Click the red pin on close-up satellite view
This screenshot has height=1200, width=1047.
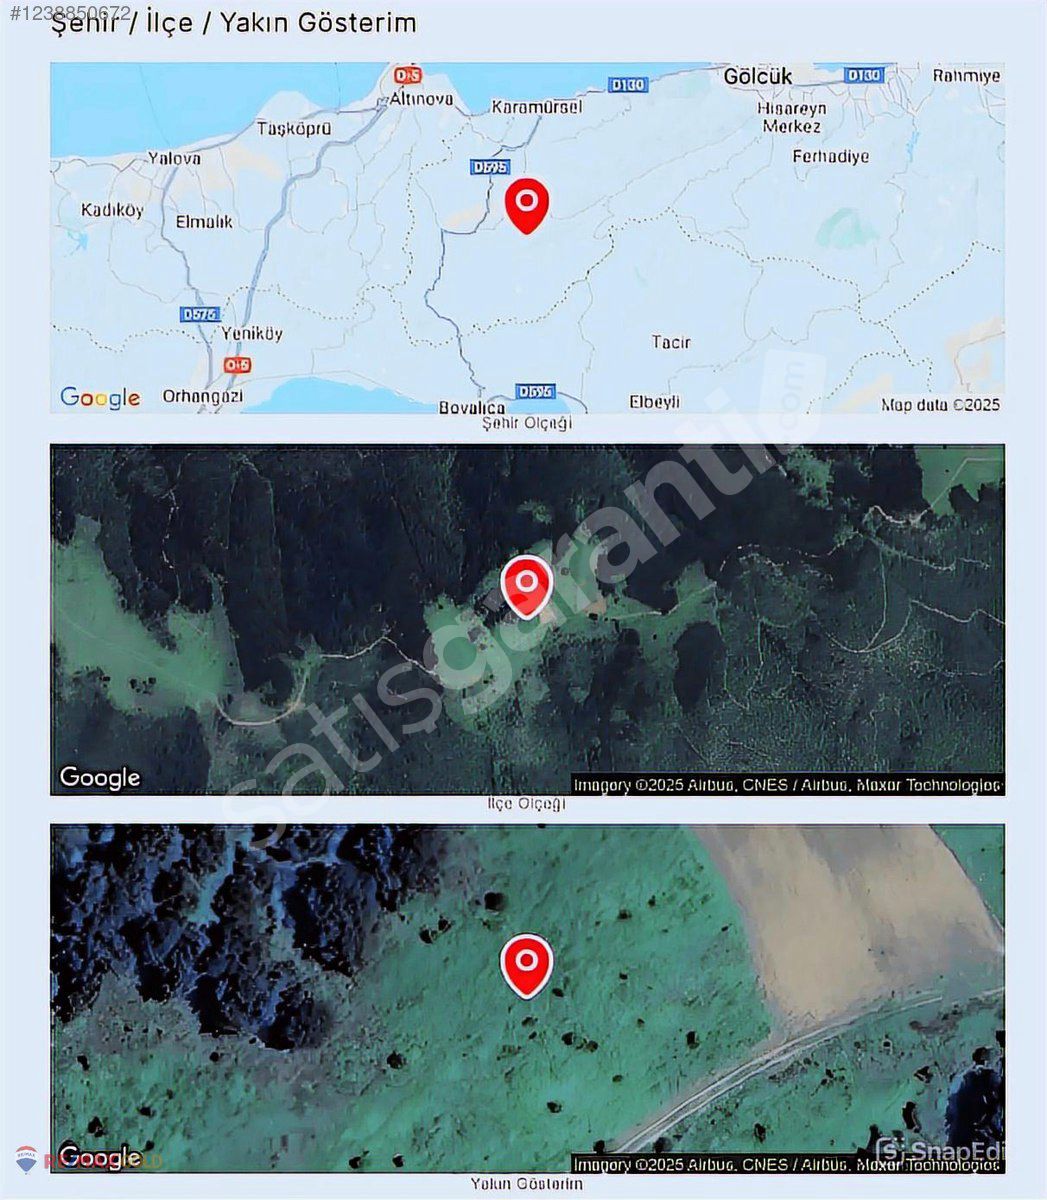click(x=526, y=965)
